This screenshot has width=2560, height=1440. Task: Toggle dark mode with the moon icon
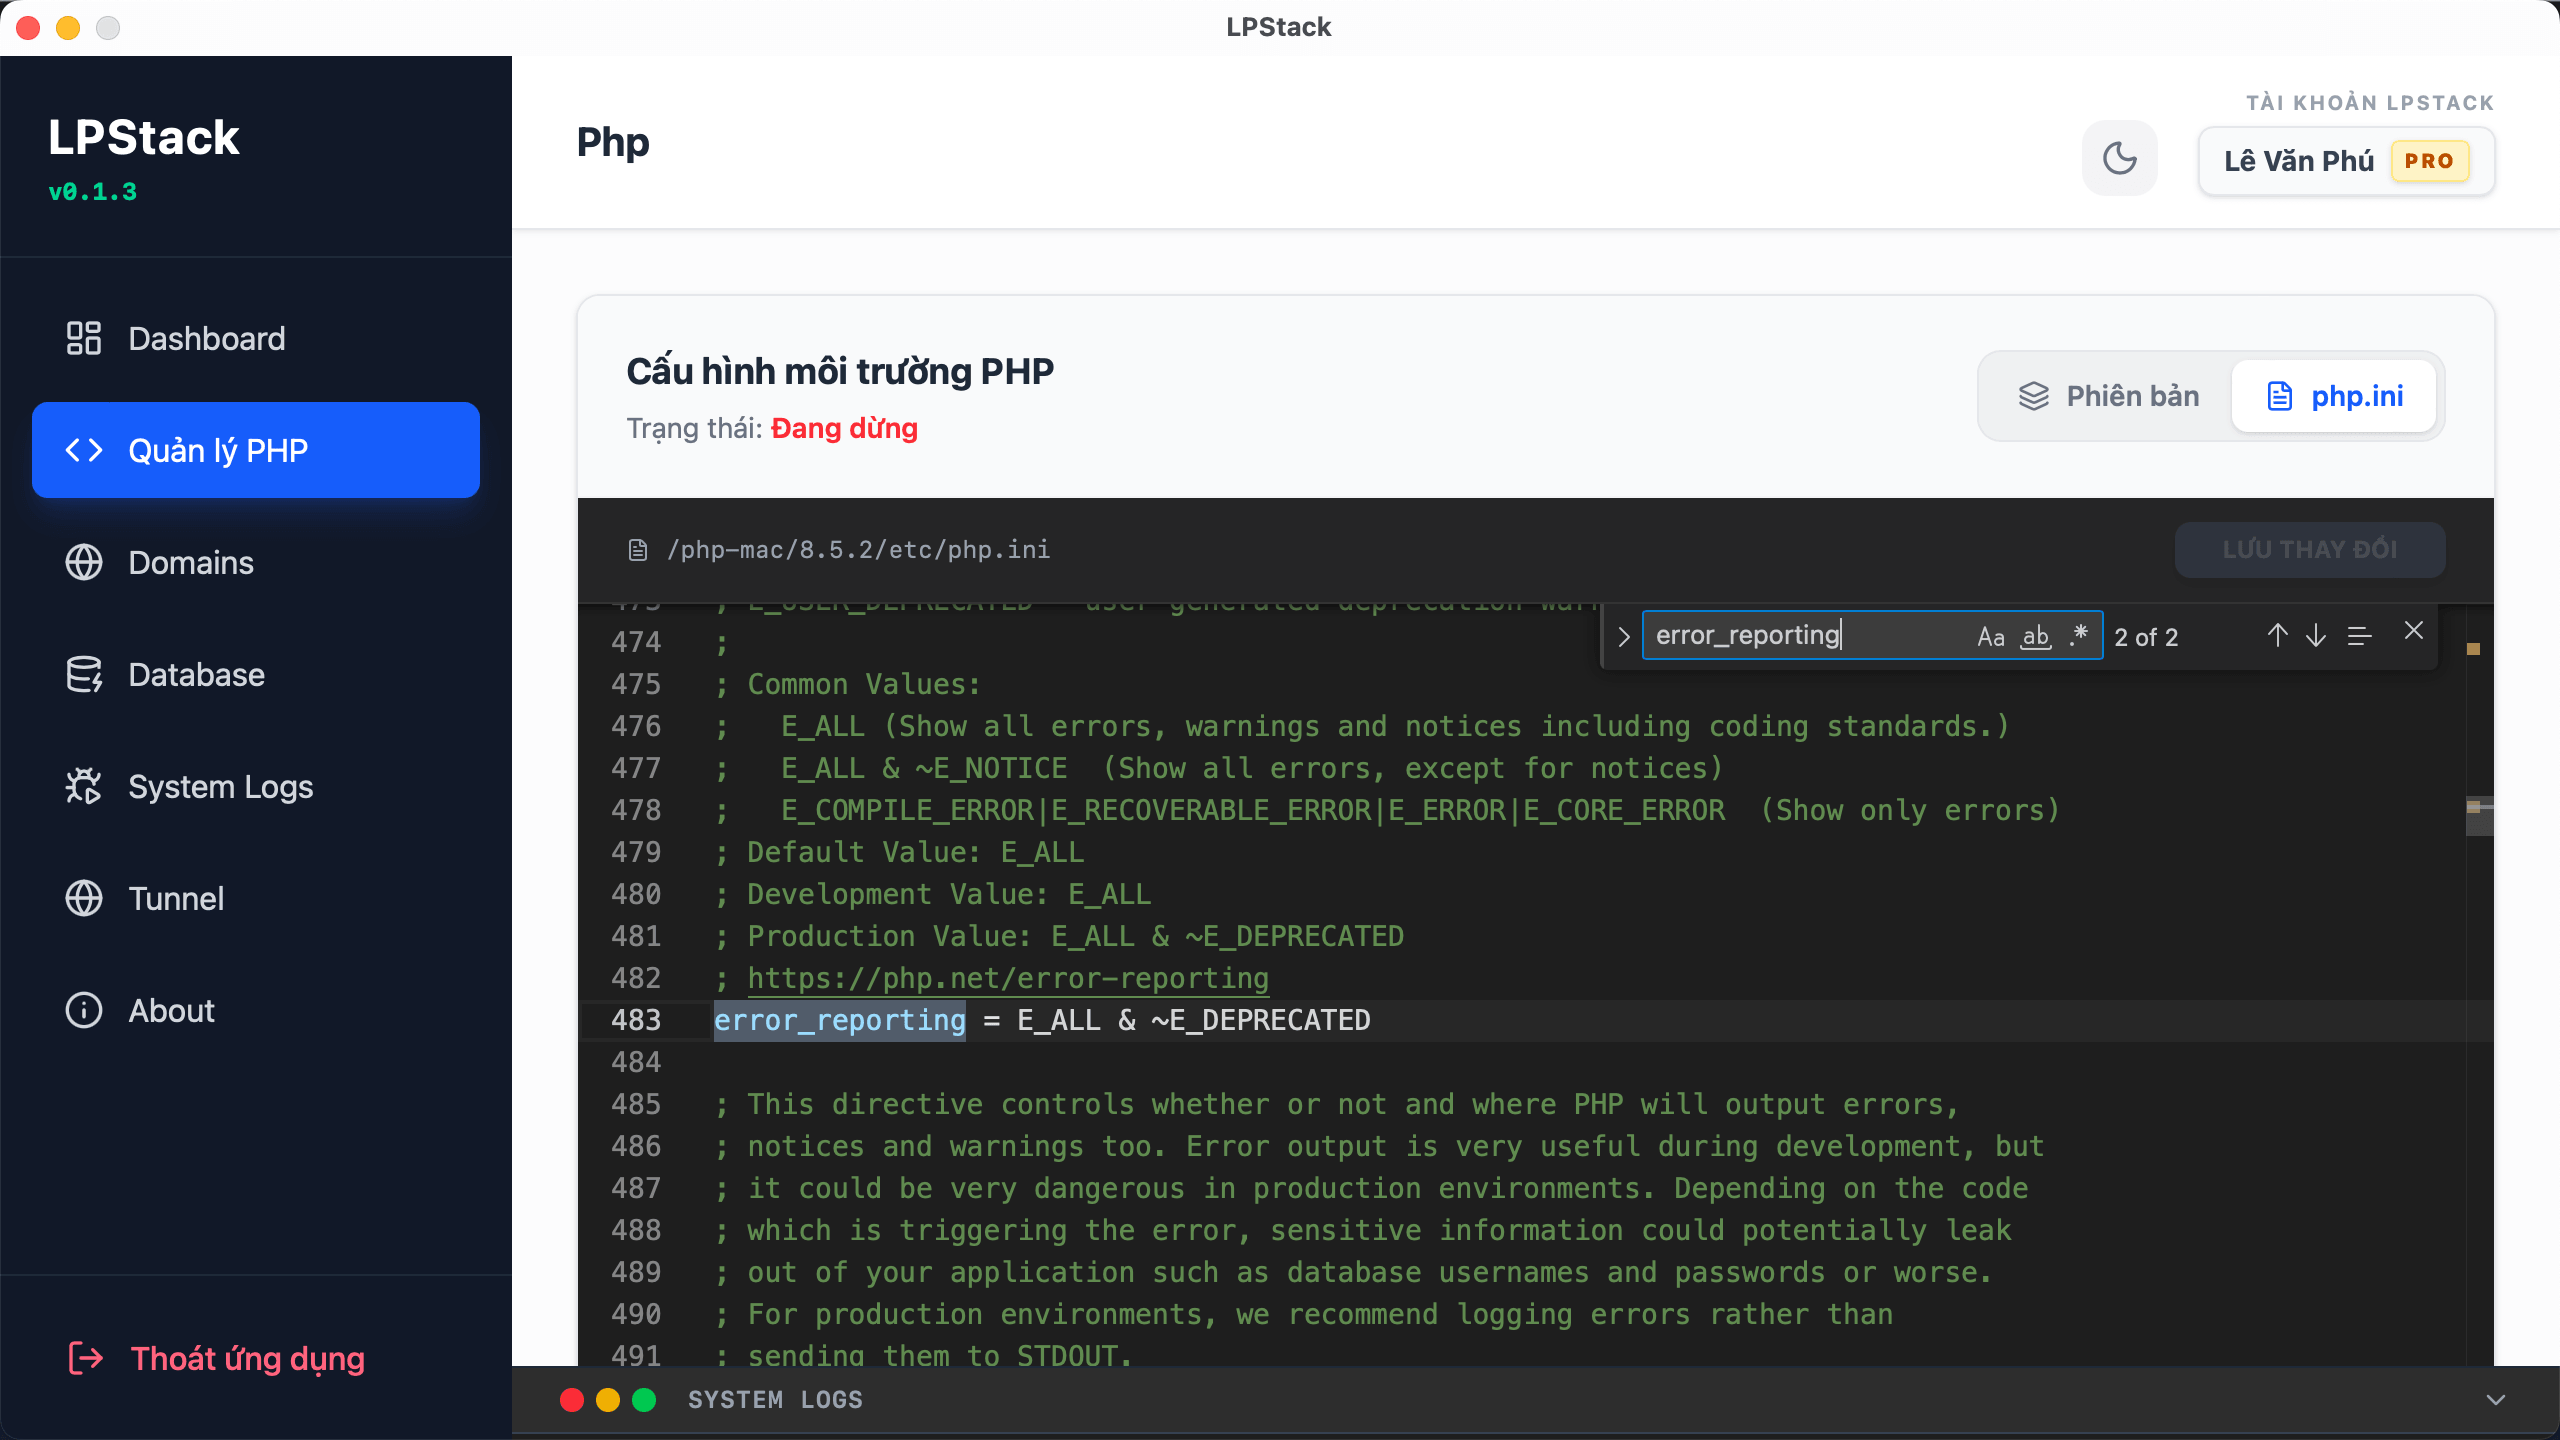point(2119,158)
